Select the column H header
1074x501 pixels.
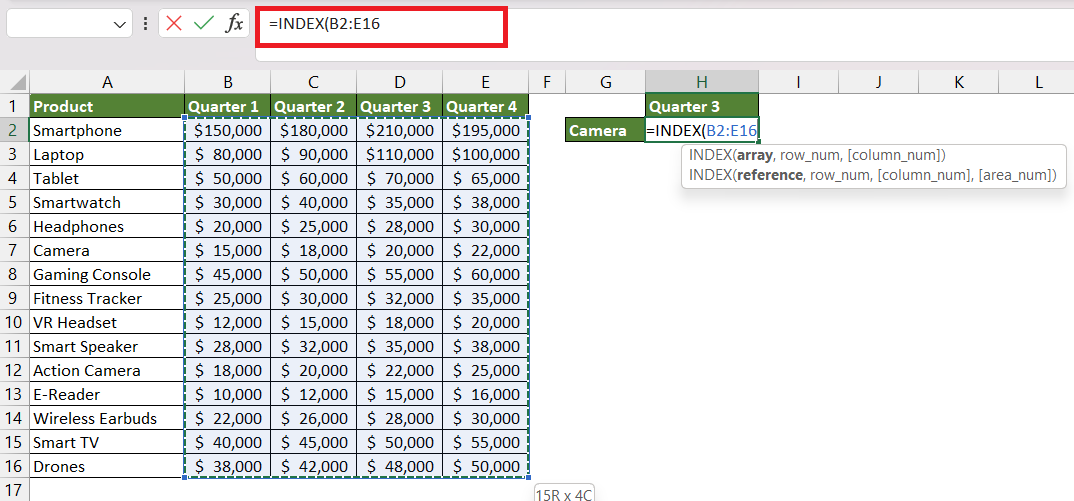coord(701,82)
